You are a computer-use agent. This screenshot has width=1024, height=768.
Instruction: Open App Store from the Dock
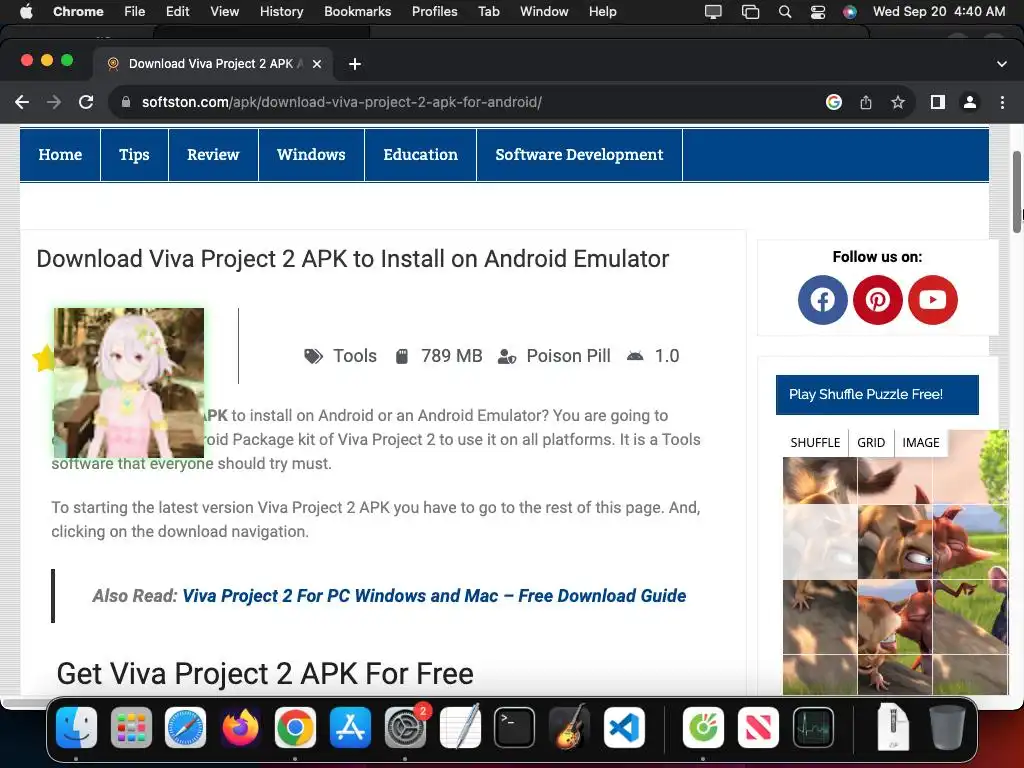350,727
